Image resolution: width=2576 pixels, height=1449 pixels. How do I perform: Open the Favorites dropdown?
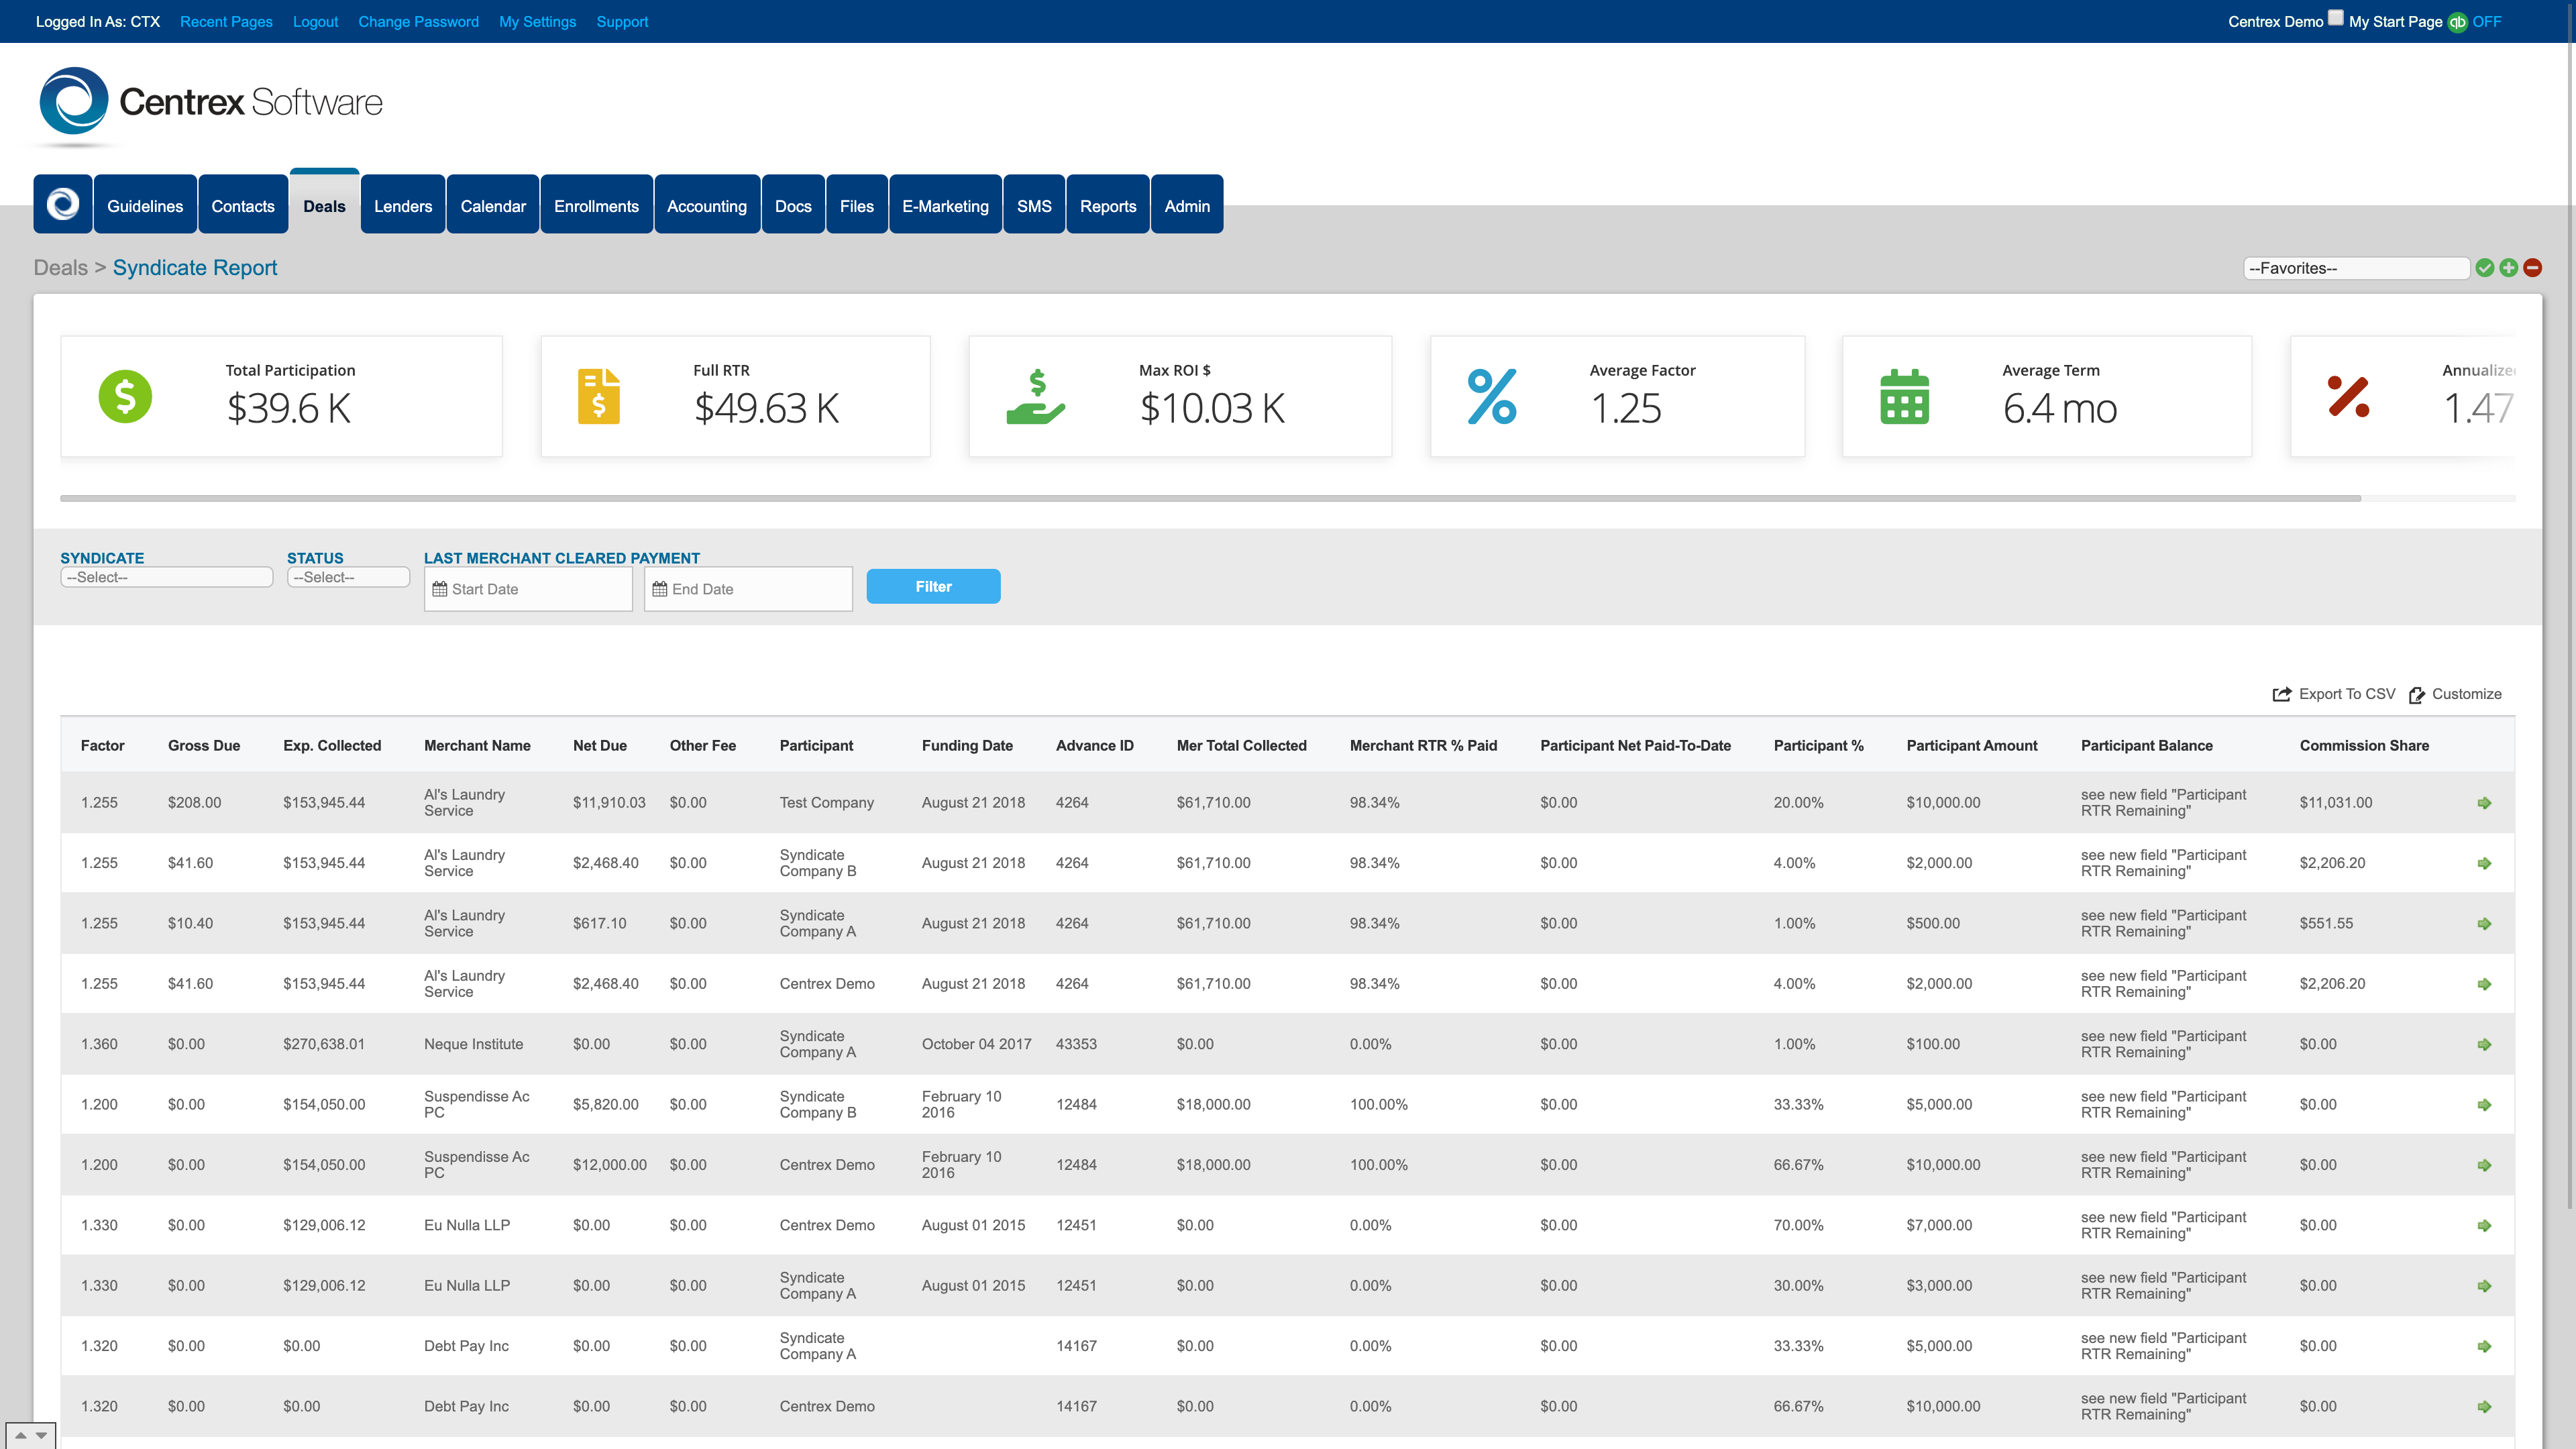click(x=2355, y=267)
